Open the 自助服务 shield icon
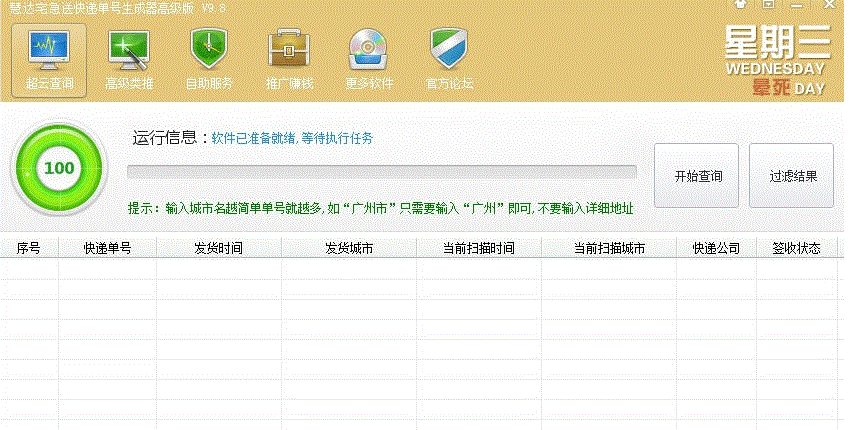The height and width of the screenshot is (430, 853). pyautogui.click(x=209, y=60)
